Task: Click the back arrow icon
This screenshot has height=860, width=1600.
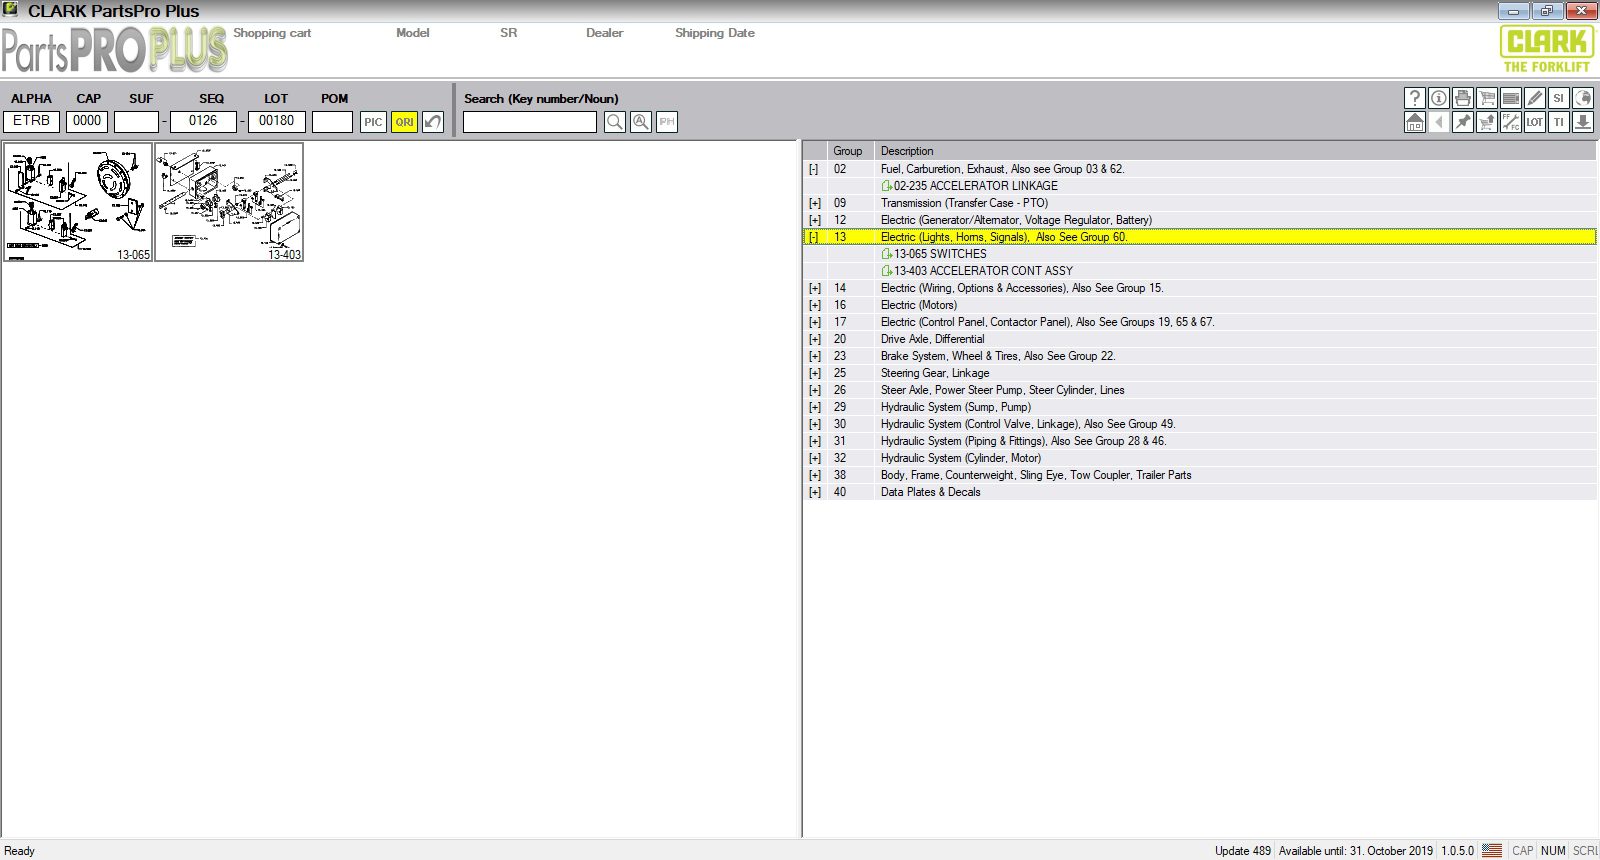Action: (x=1439, y=122)
